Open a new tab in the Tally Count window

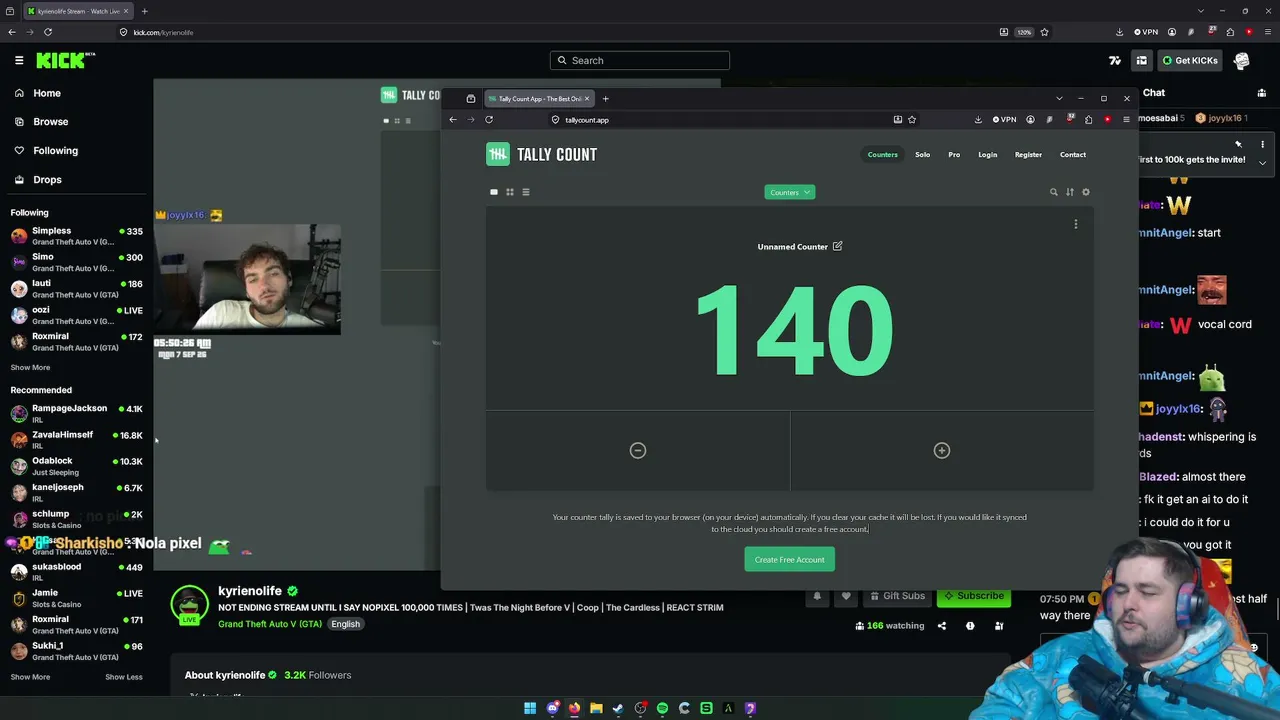[605, 98]
